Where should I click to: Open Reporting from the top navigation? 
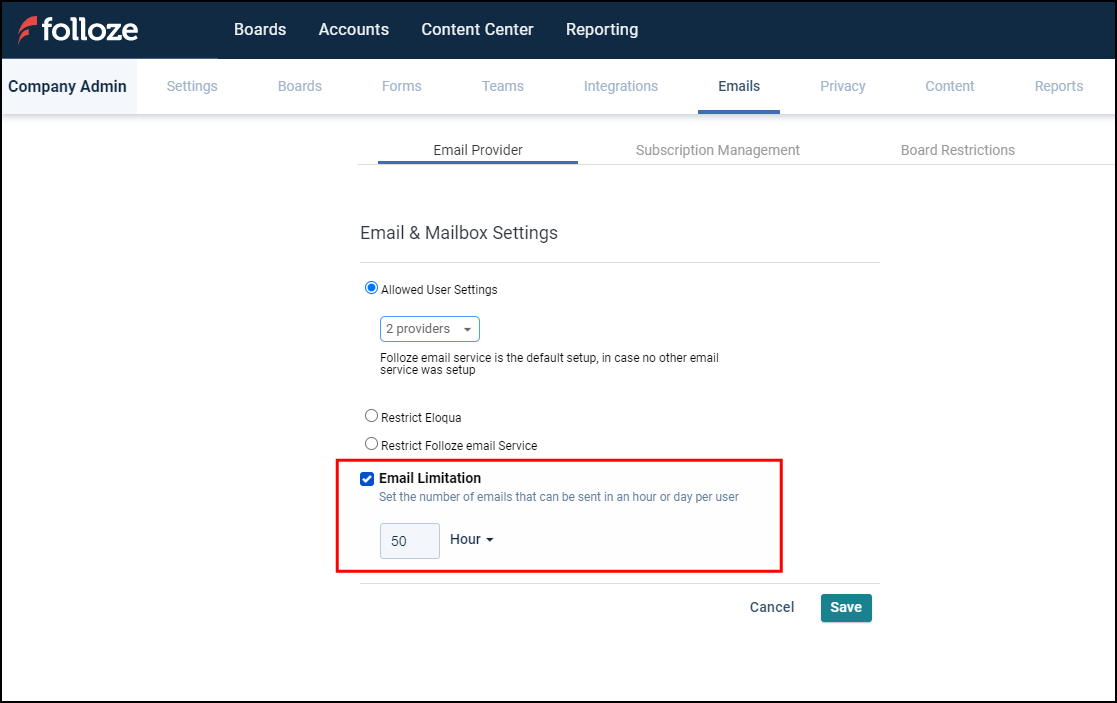[x=601, y=29]
